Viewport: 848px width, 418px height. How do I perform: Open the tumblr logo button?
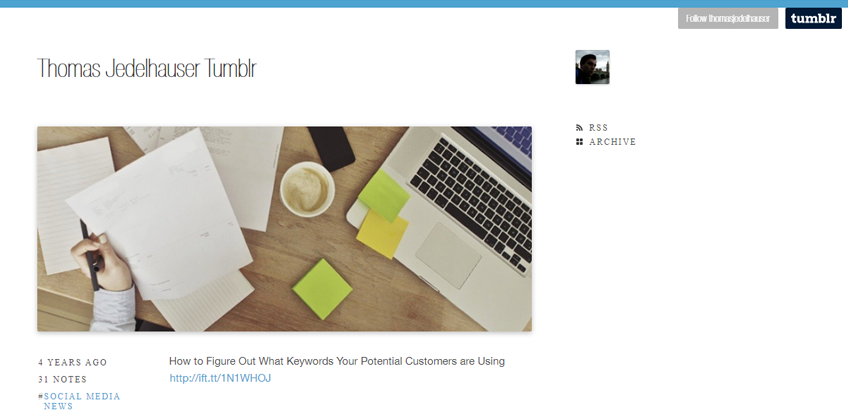click(x=813, y=18)
